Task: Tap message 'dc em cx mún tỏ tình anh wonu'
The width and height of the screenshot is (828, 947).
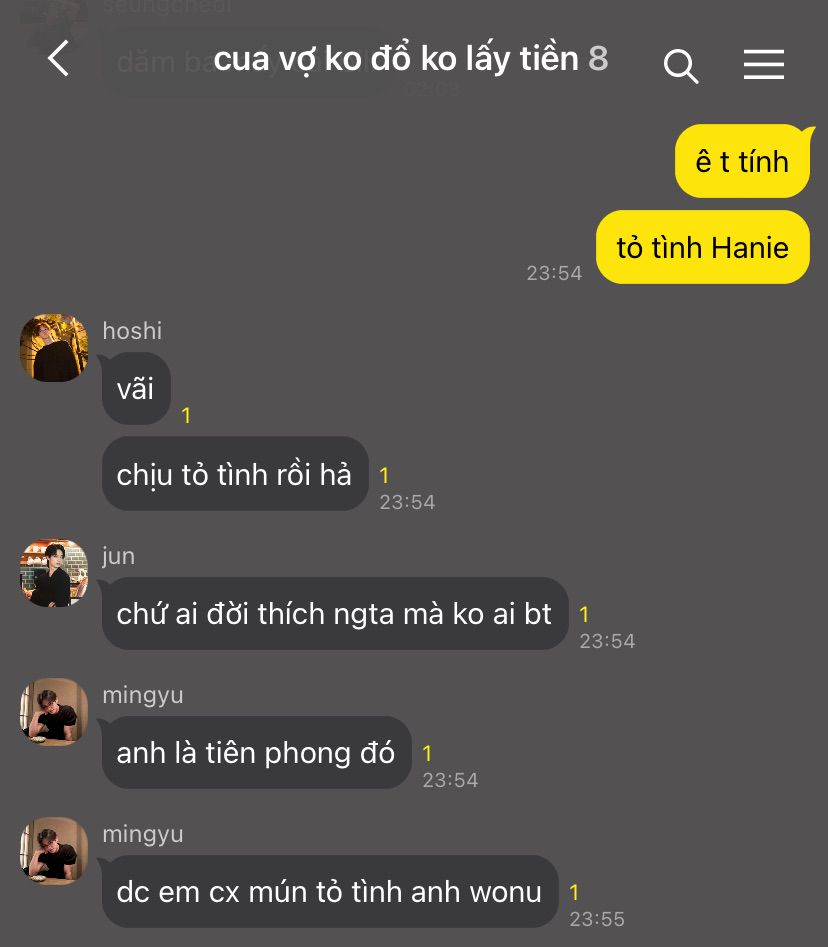Action: pos(330,891)
